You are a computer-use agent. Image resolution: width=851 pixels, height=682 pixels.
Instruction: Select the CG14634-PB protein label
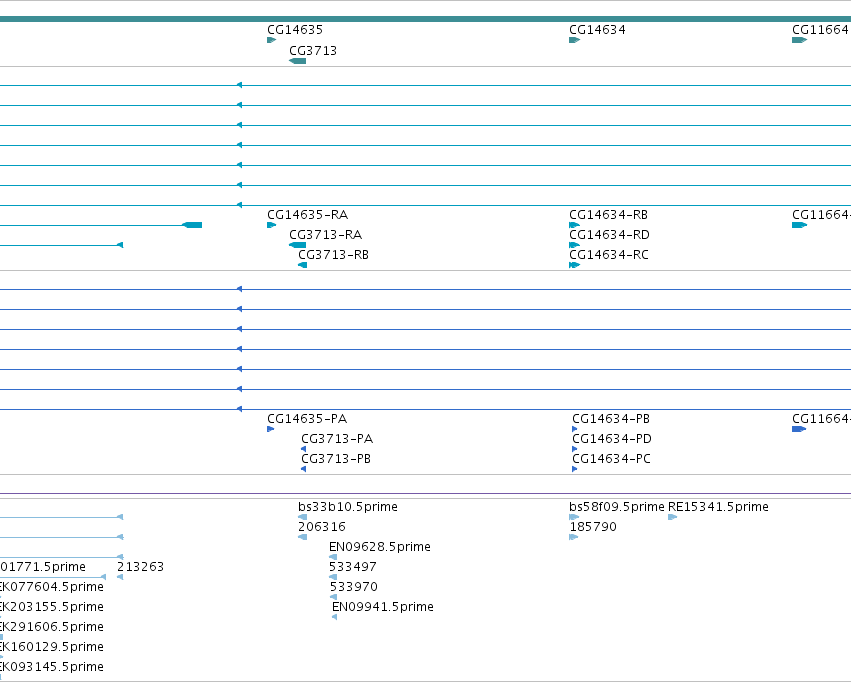click(611, 419)
